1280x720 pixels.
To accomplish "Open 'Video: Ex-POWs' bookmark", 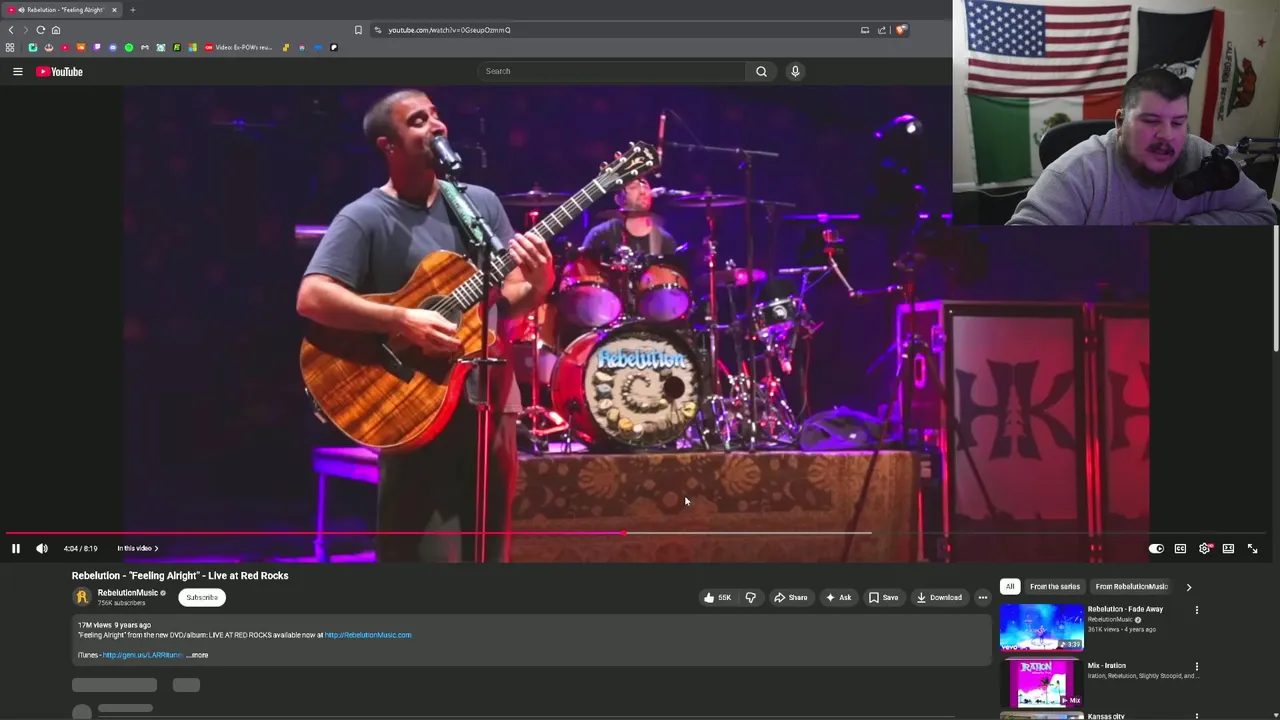I will pos(238,47).
